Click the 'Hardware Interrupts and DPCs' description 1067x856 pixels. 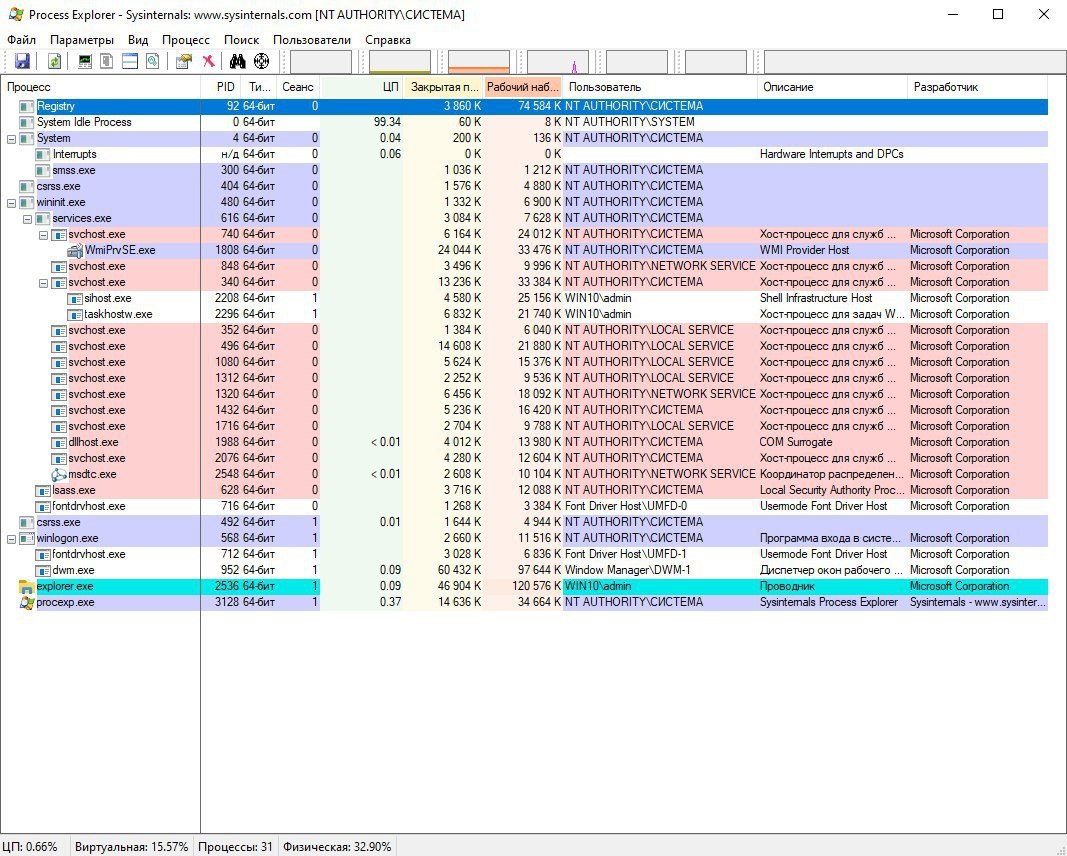[832, 154]
